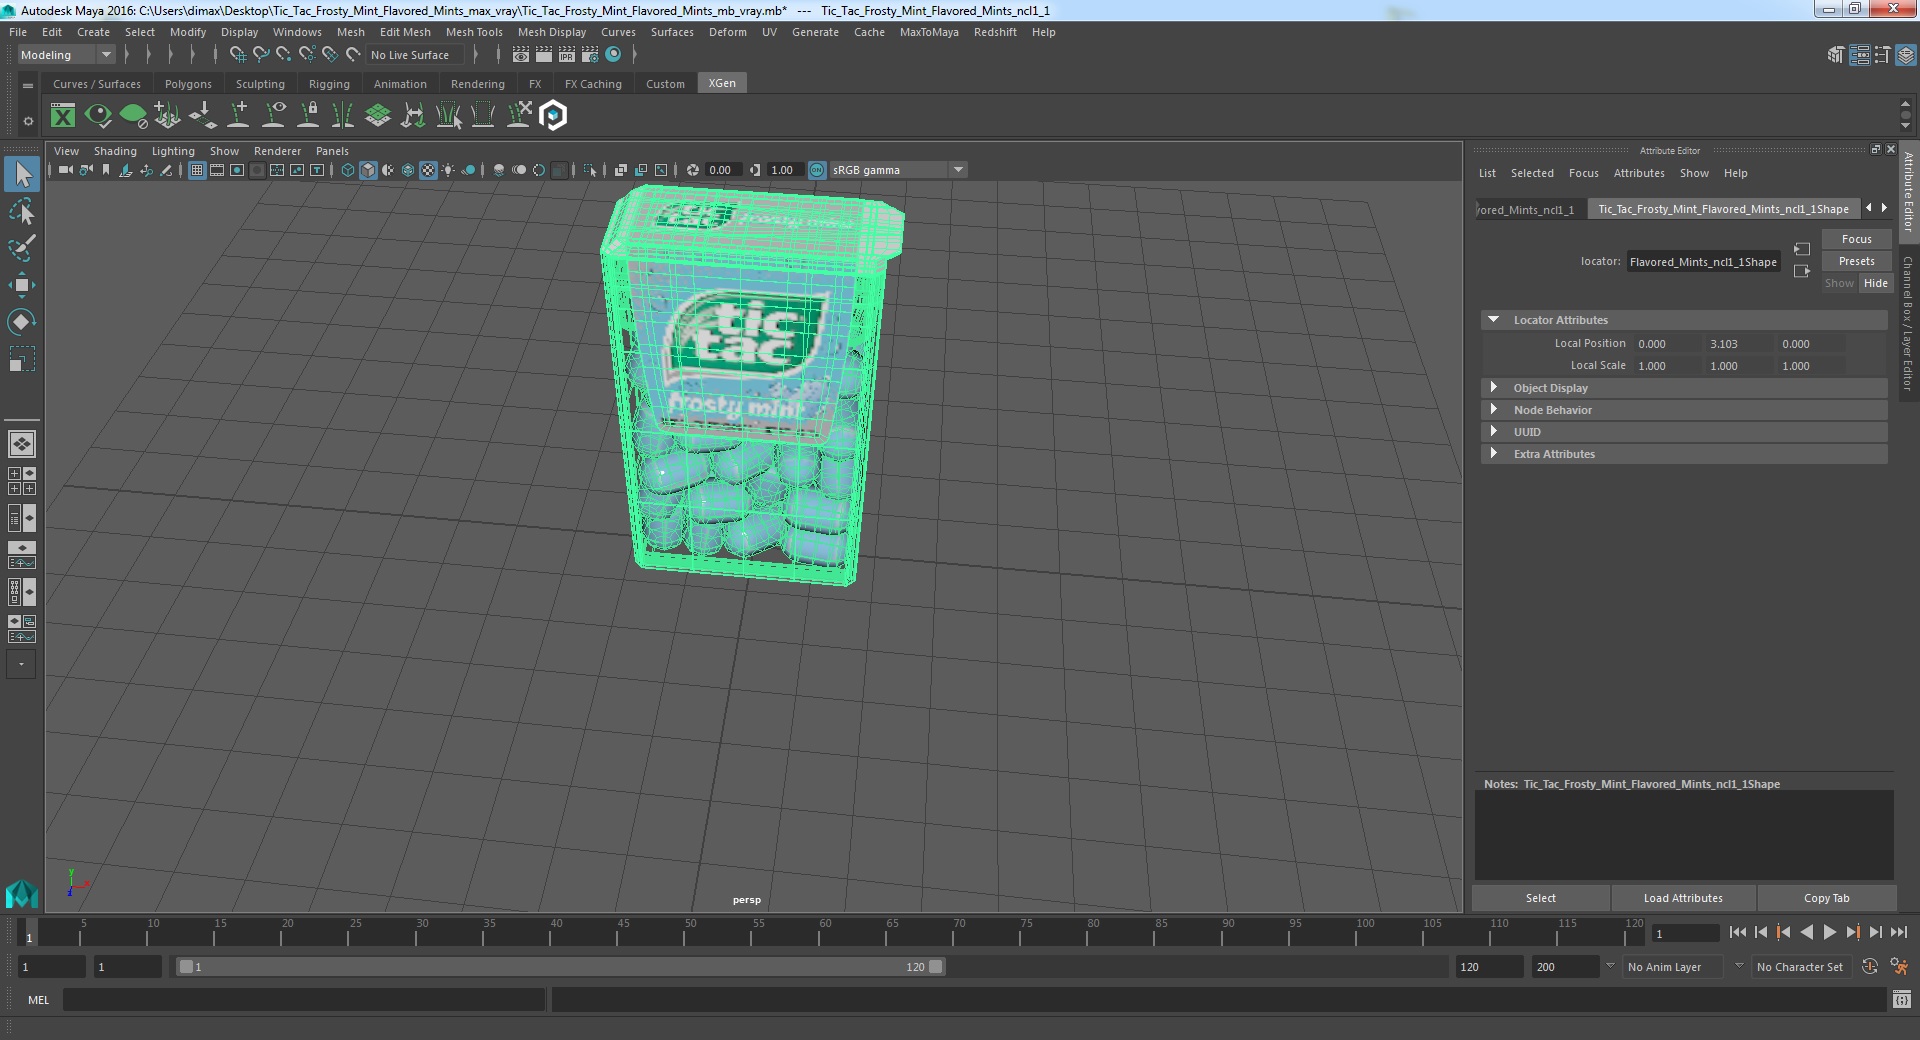Click the Select button in Attribute Editor

click(1540, 898)
